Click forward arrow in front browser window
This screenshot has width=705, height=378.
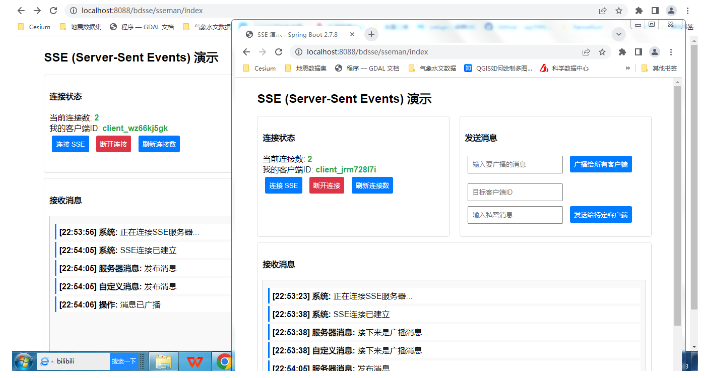point(263,52)
